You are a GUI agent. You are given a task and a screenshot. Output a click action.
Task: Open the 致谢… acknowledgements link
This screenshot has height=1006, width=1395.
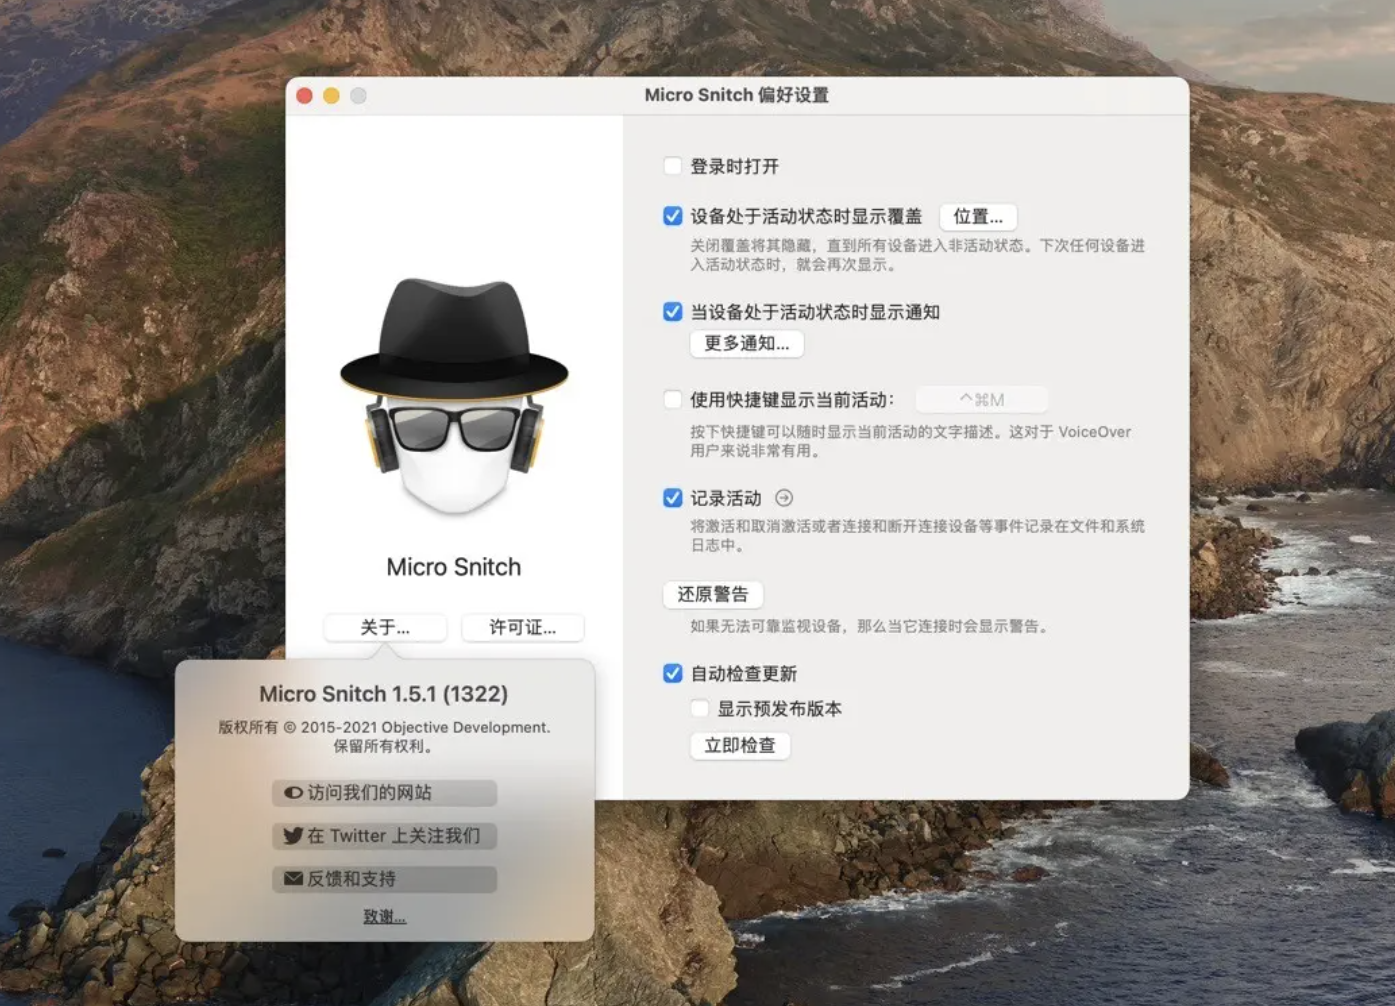pos(384,917)
